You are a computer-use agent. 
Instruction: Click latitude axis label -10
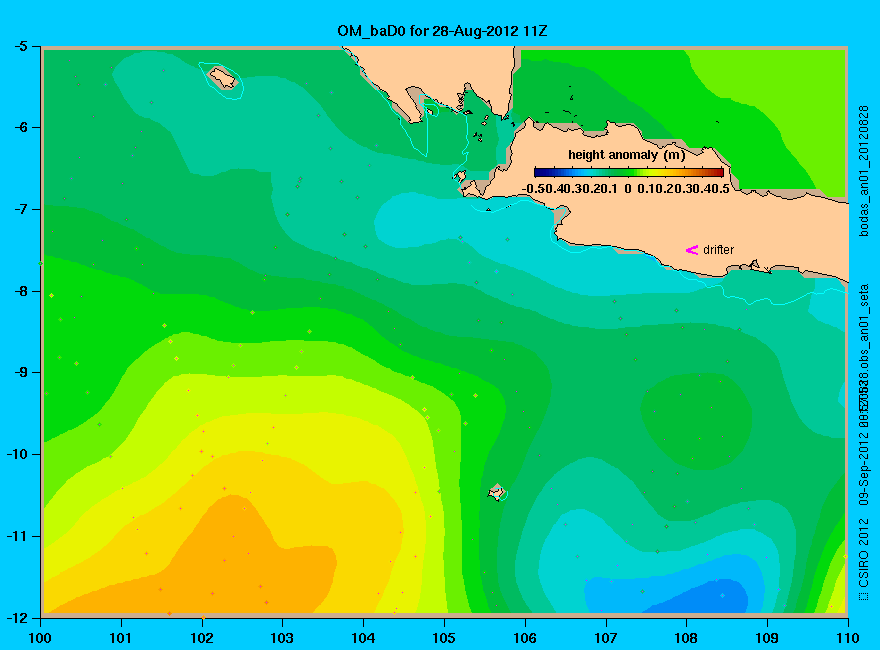click(17, 454)
